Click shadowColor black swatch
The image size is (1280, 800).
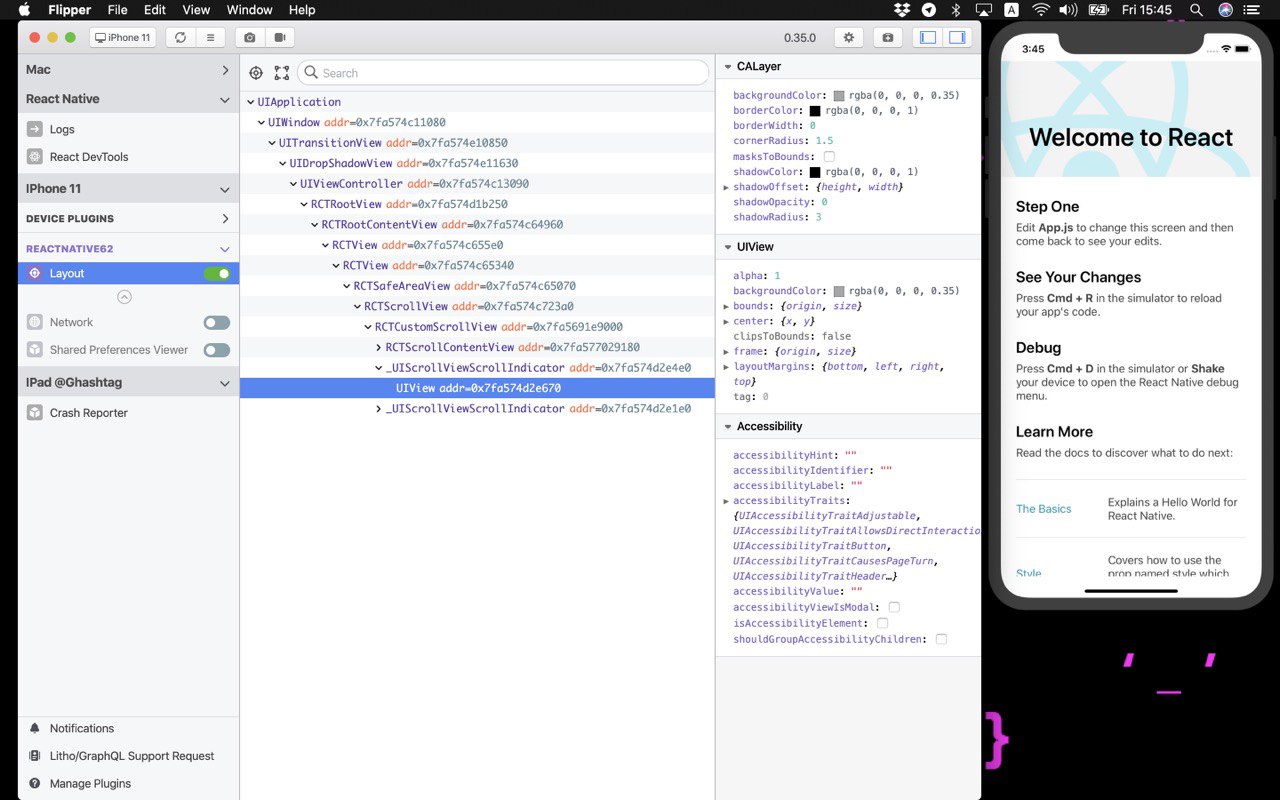coord(815,172)
